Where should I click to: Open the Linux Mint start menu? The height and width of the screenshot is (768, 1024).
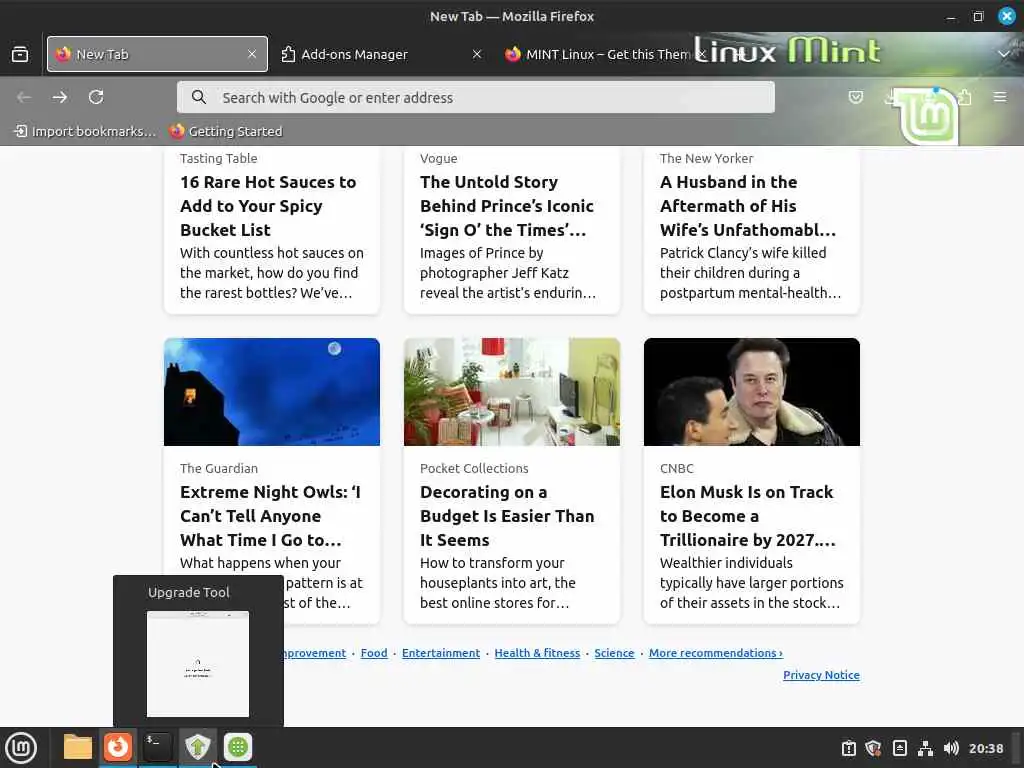(21, 747)
